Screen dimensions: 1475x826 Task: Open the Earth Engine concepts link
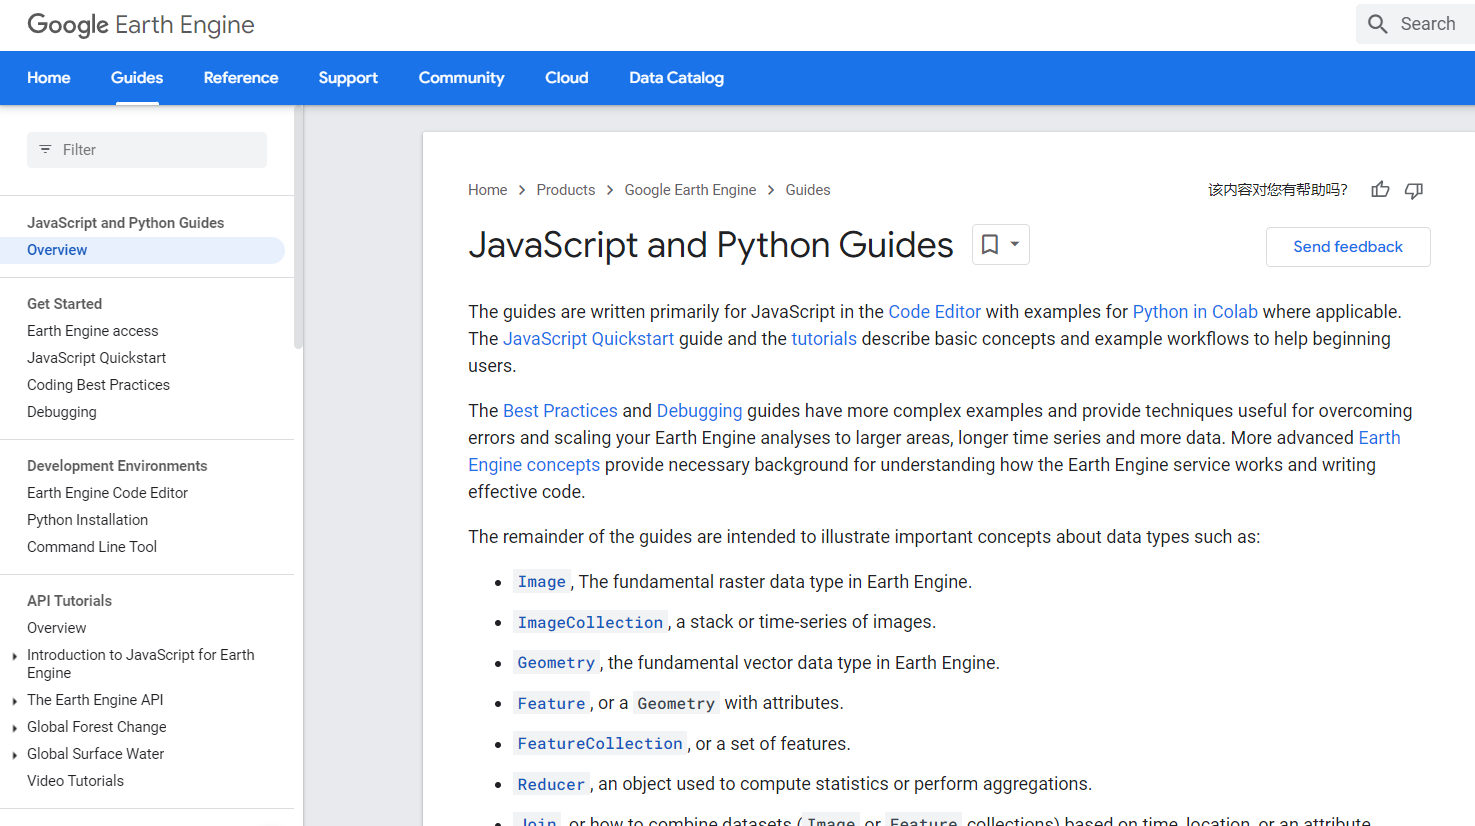pos(534,465)
